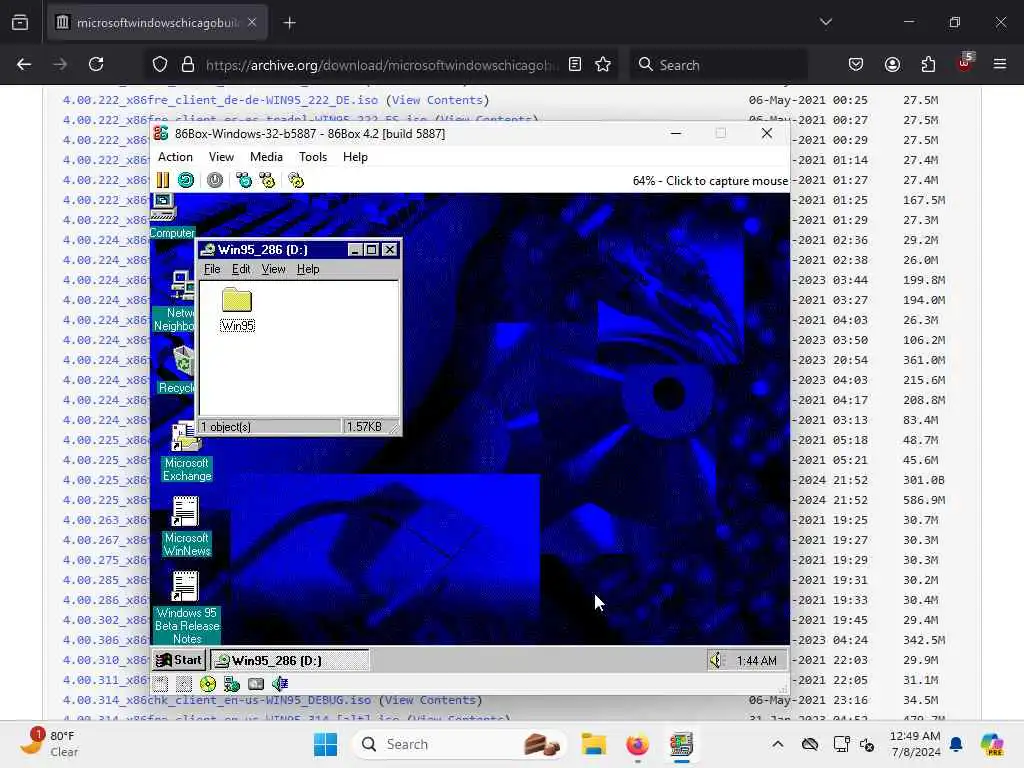Image resolution: width=1024 pixels, height=768 pixels.
Task: Click the ACPI shutdown power icon
Action: click(215, 180)
